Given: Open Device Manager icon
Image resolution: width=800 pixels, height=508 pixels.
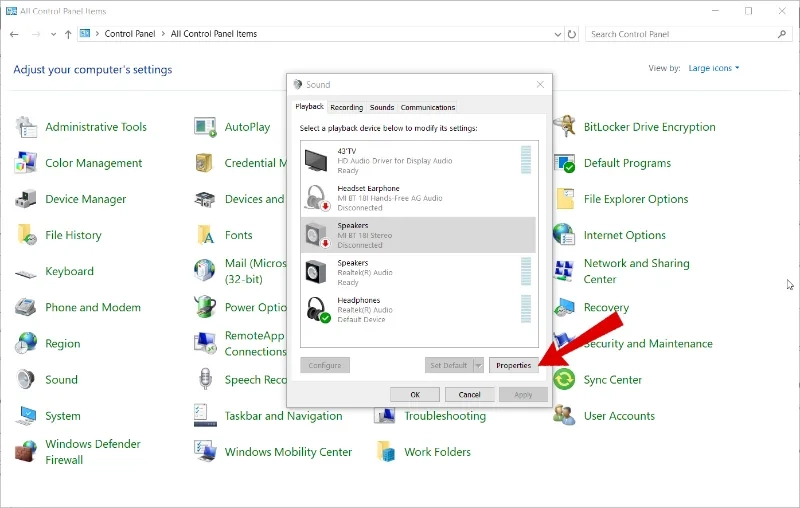Looking at the screenshot, I should click(26, 199).
